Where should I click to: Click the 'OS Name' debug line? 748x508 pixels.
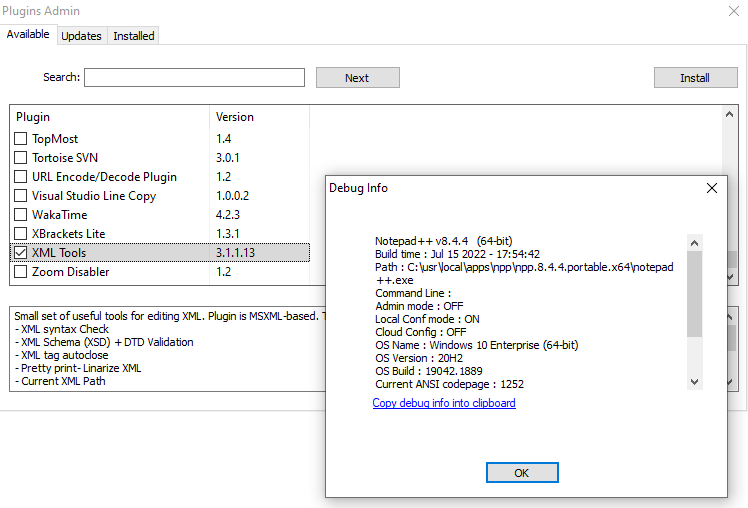[x=477, y=345]
